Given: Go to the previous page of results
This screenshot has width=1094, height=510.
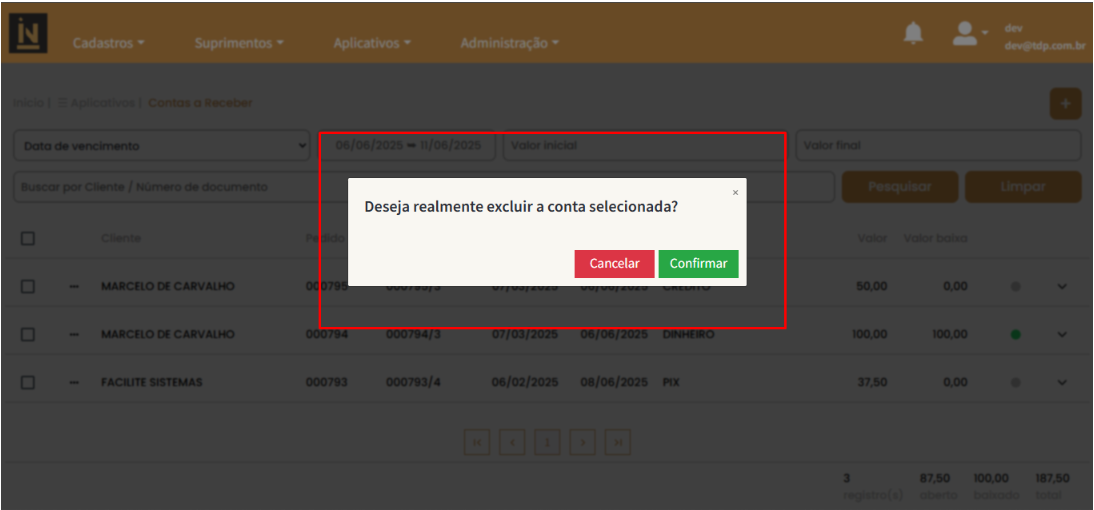Looking at the screenshot, I should 512,442.
